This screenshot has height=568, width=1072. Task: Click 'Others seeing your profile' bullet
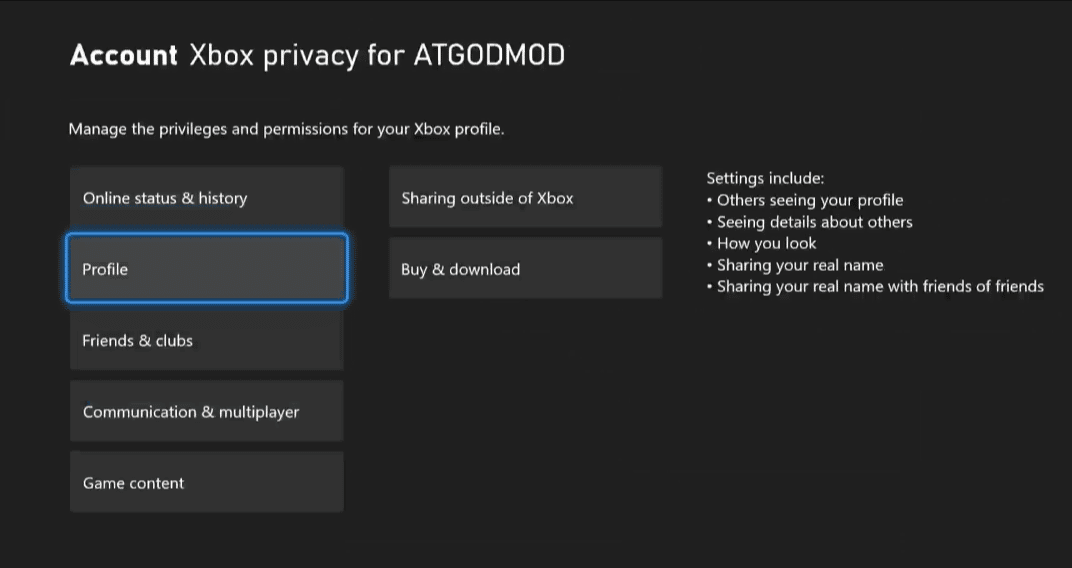pyautogui.click(x=805, y=200)
